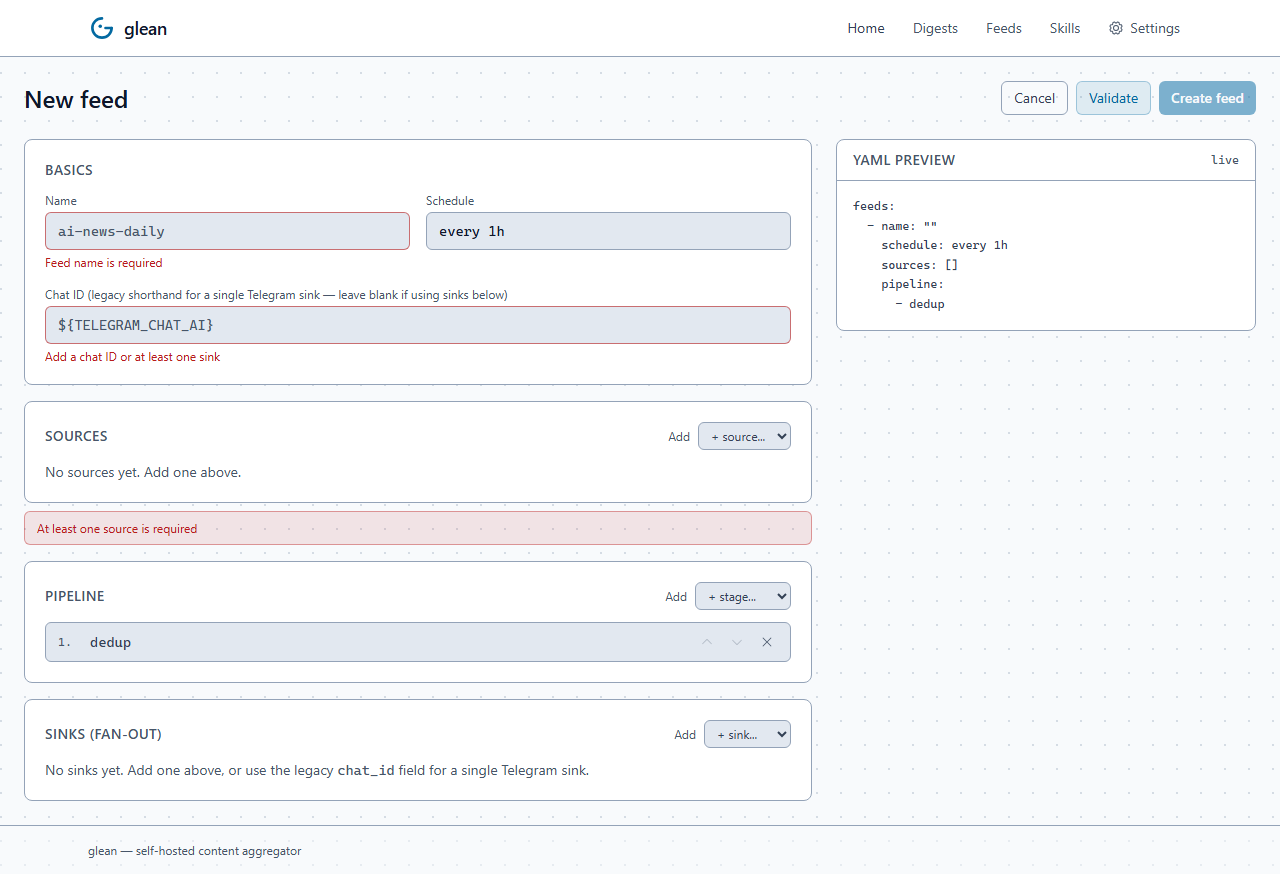Open the add sink dropdown

pos(747,734)
